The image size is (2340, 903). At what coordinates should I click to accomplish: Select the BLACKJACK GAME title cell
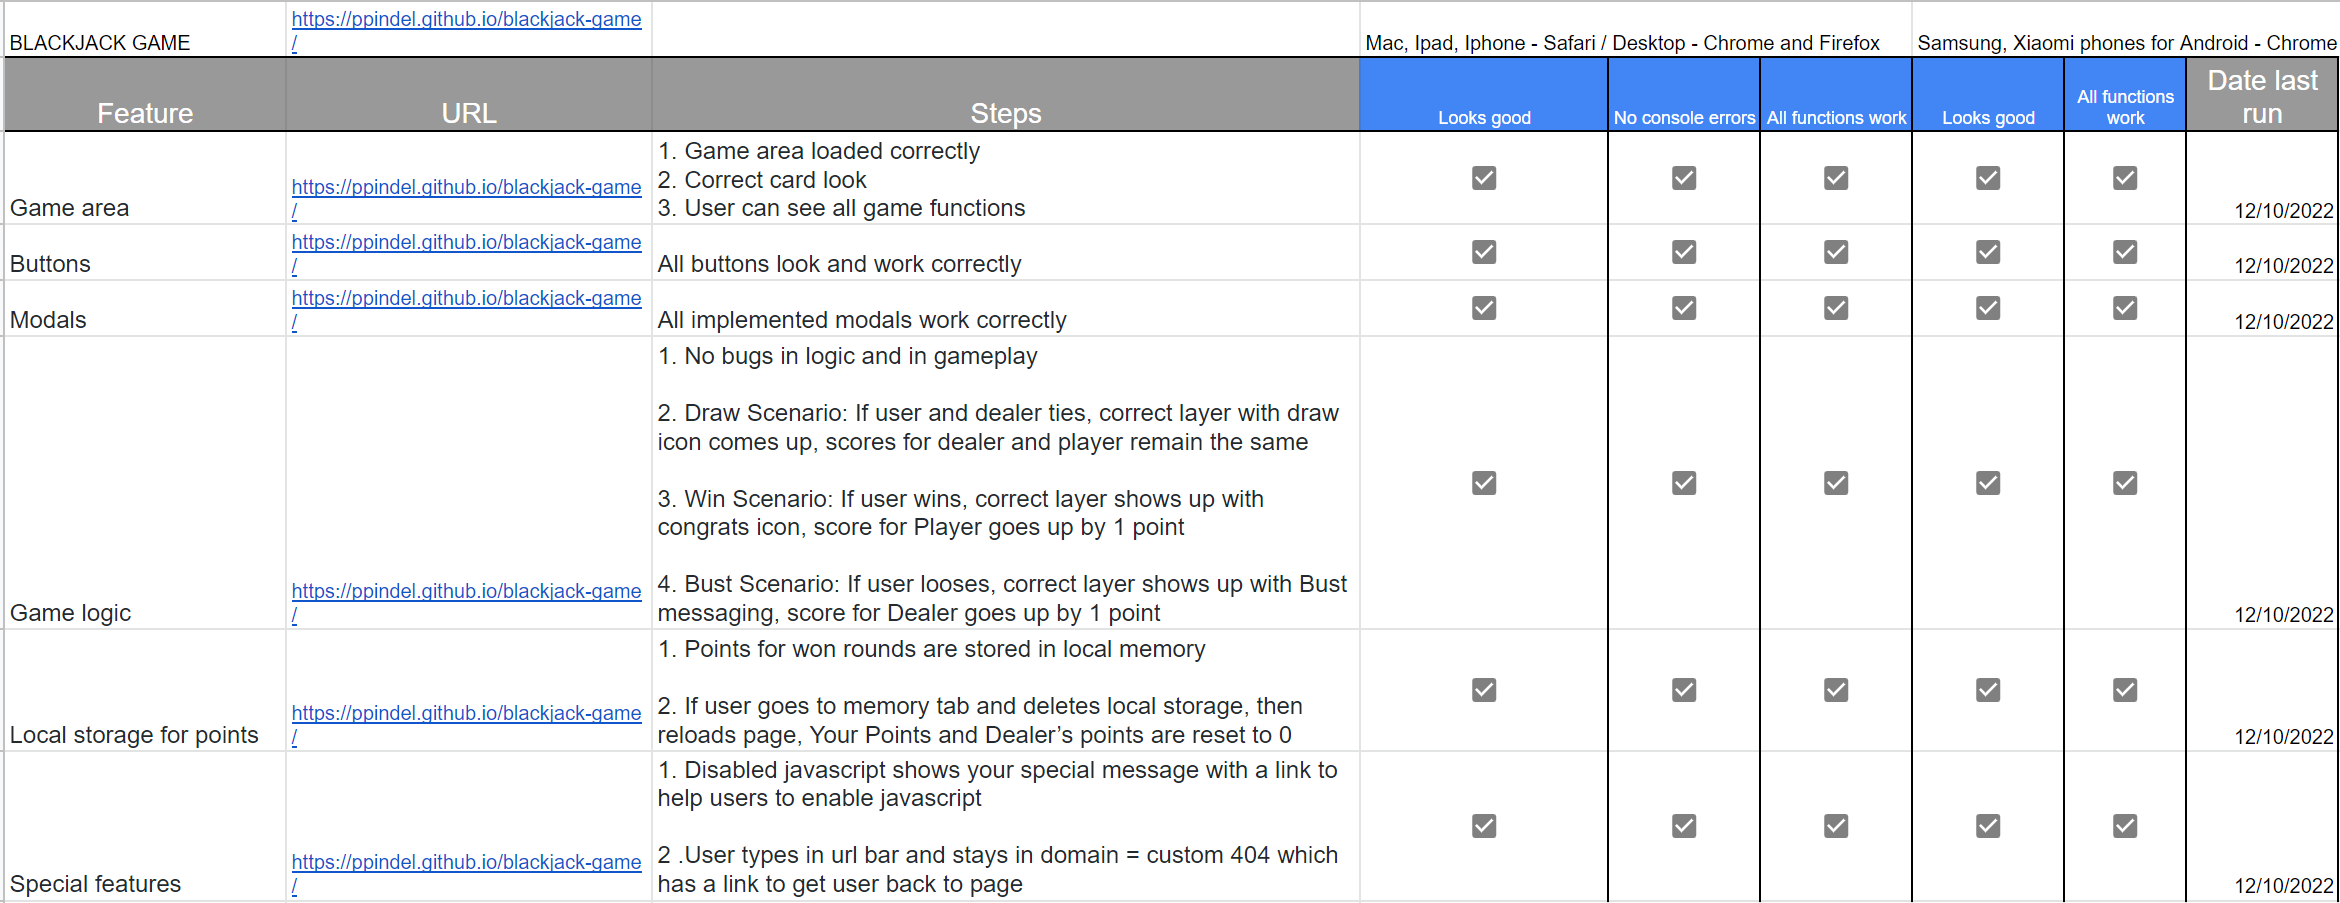145,29
